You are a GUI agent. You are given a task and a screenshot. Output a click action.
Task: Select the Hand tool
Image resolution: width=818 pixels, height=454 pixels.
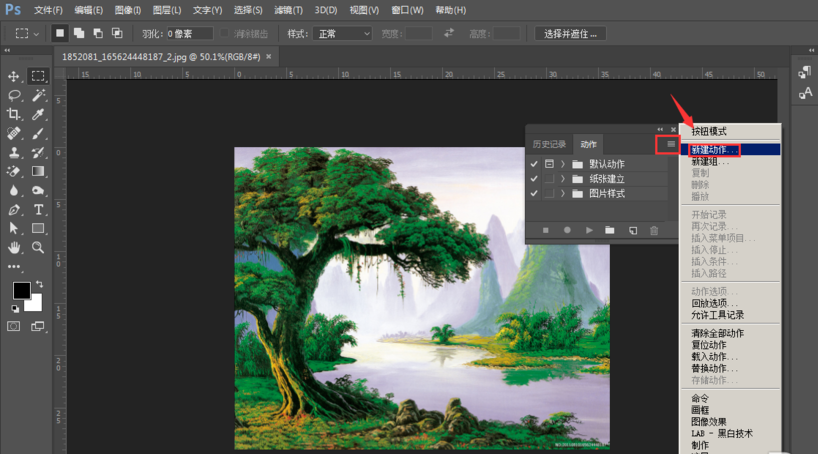pyautogui.click(x=14, y=247)
